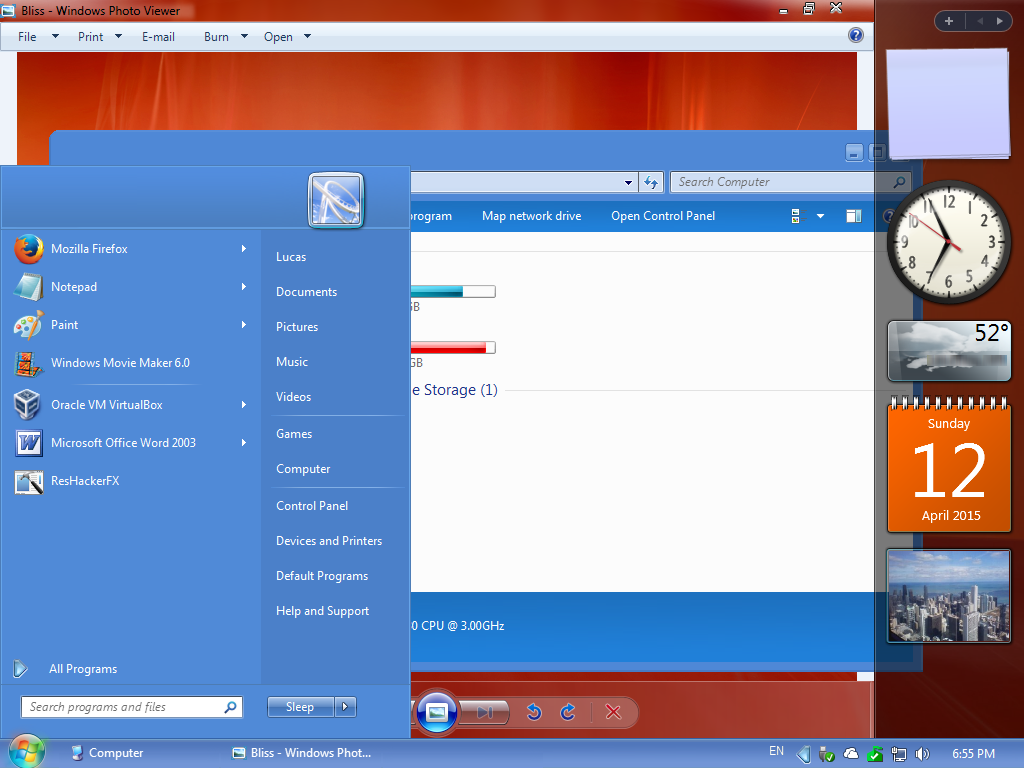
Task: Click the search magnifier in Computer window
Action: pyautogui.click(x=899, y=182)
